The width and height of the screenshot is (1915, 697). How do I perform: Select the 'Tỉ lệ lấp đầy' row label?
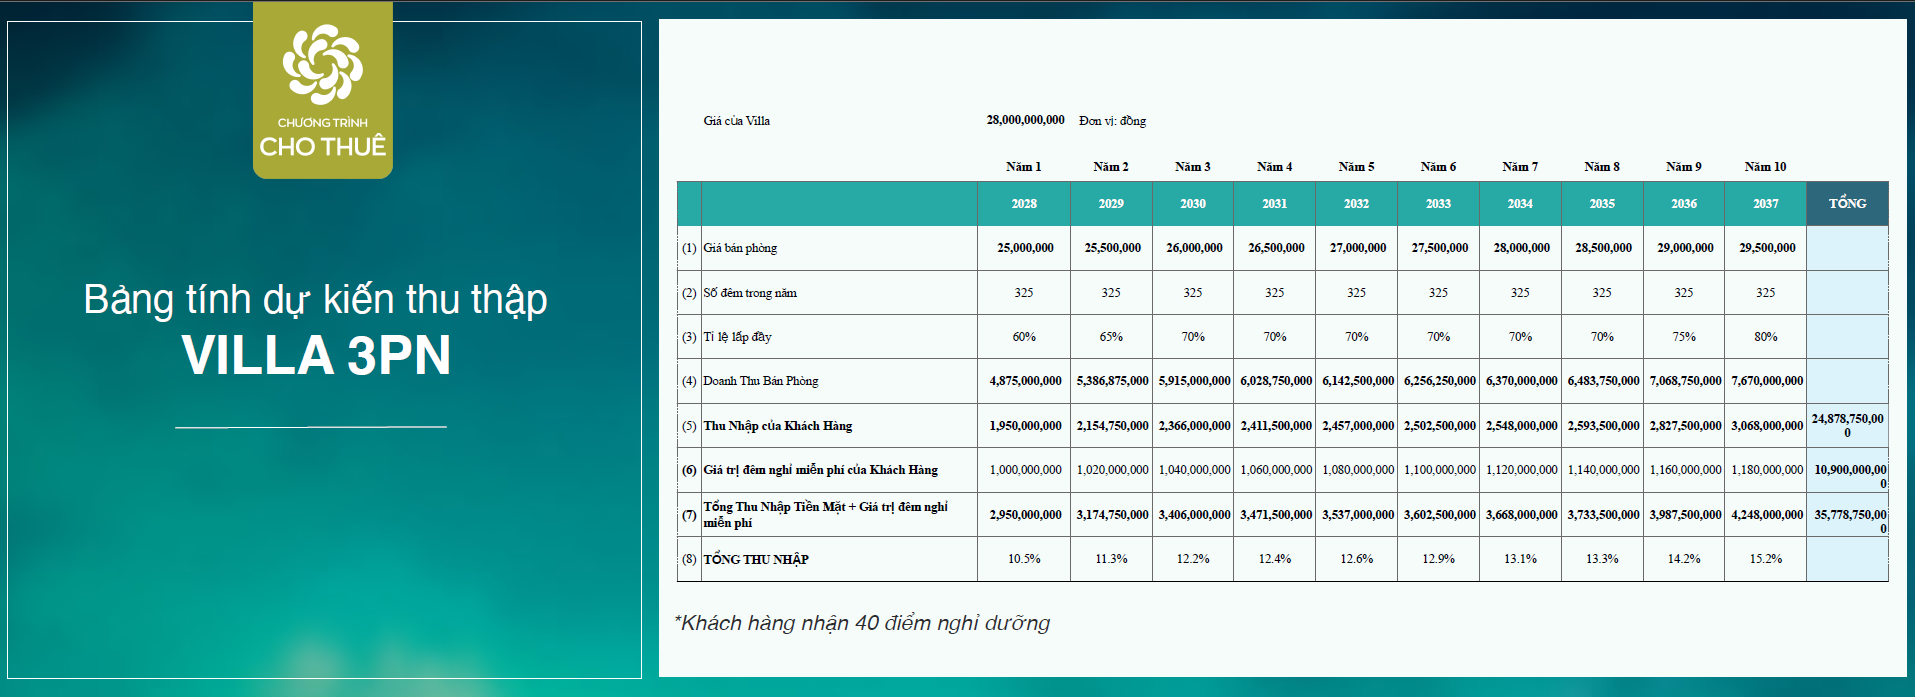point(737,337)
